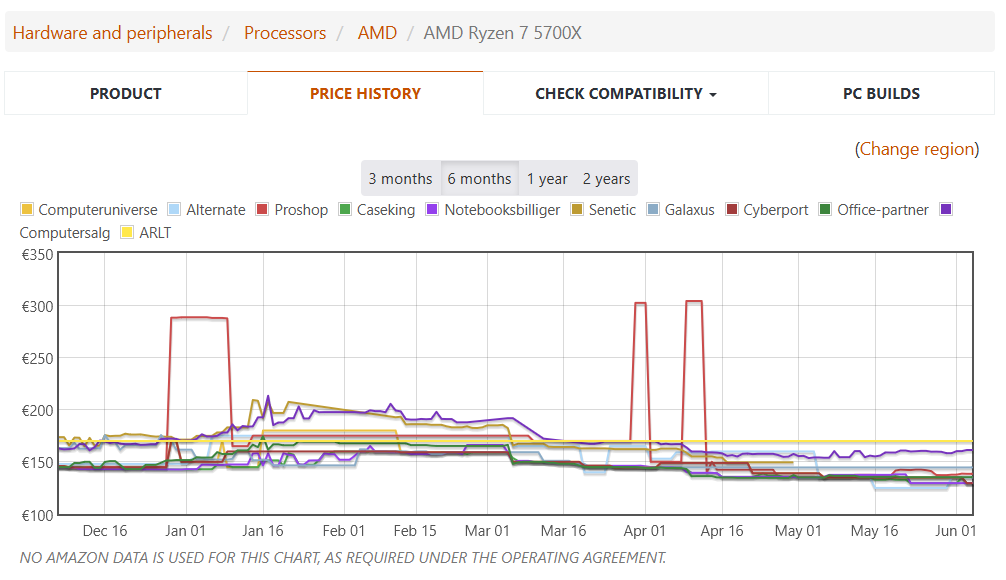Click the €100 y-axis label
This screenshot has height=580, width=1006.
(x=37, y=515)
